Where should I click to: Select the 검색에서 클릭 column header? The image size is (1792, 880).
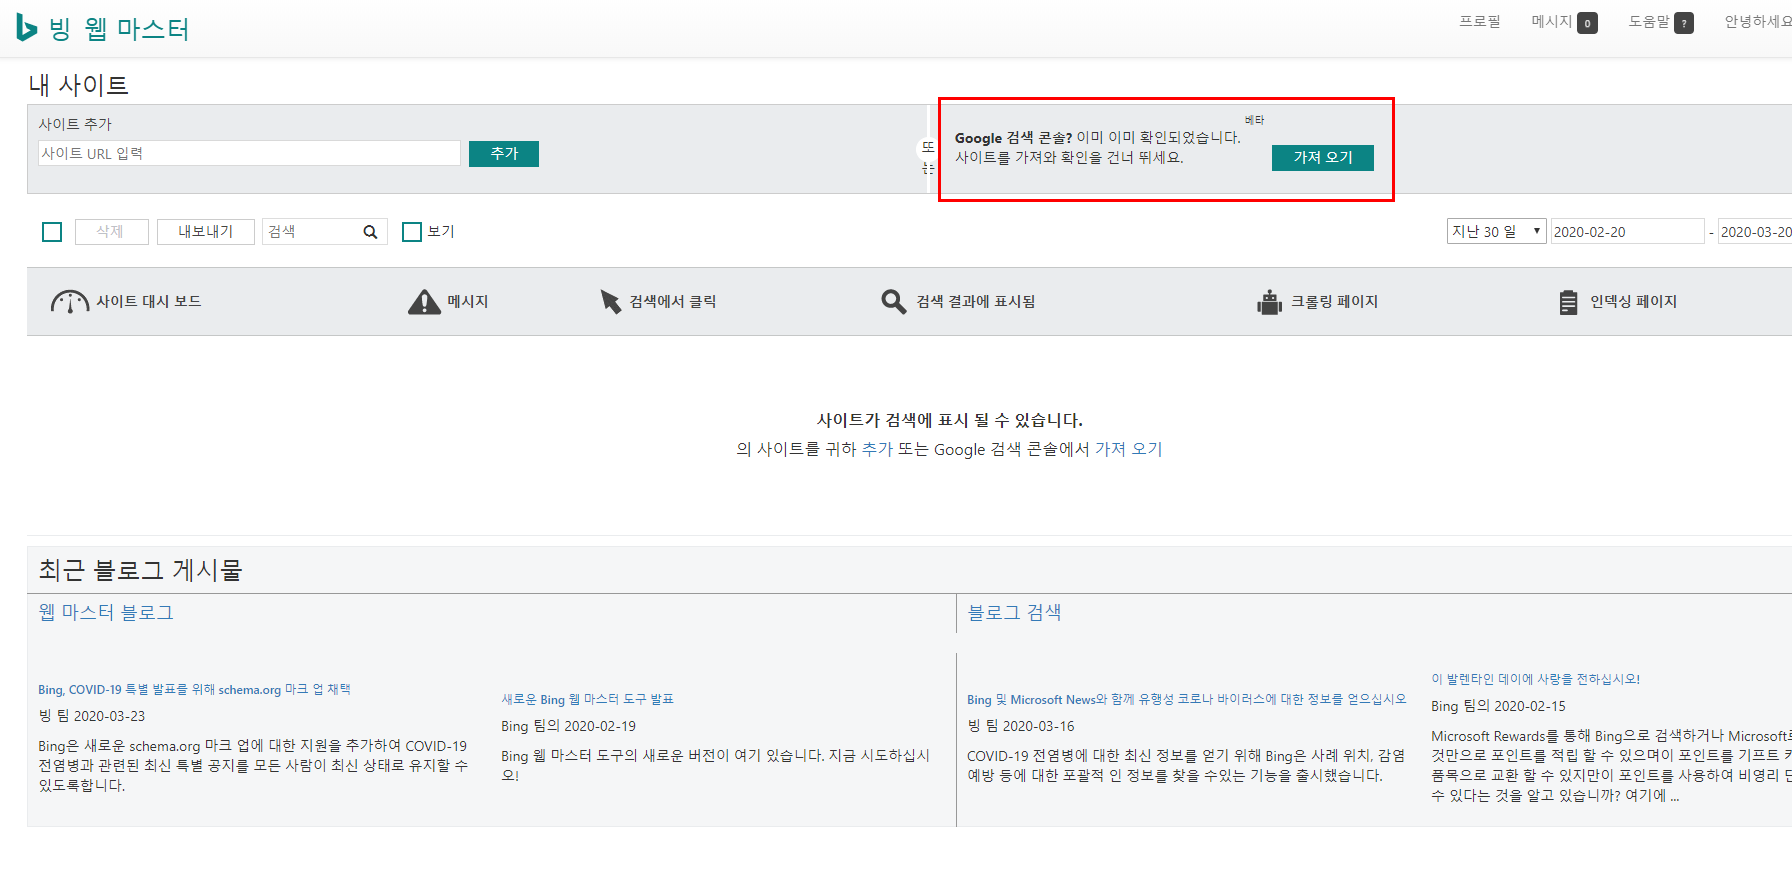coord(672,301)
